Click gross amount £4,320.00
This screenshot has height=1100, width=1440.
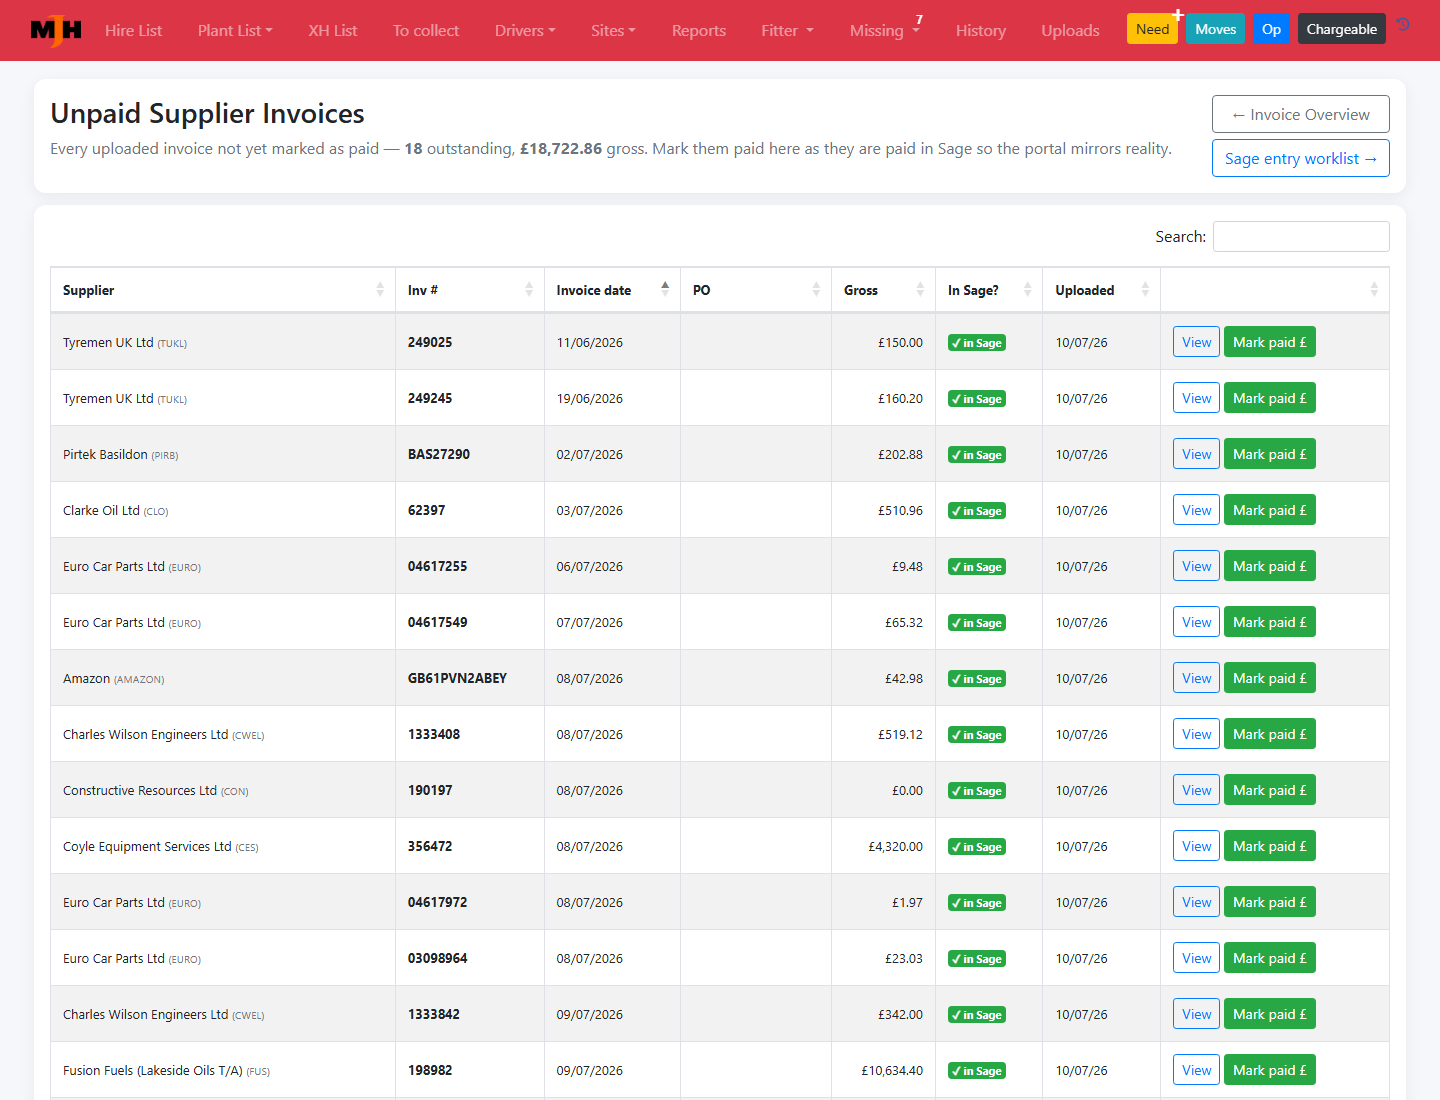point(896,847)
